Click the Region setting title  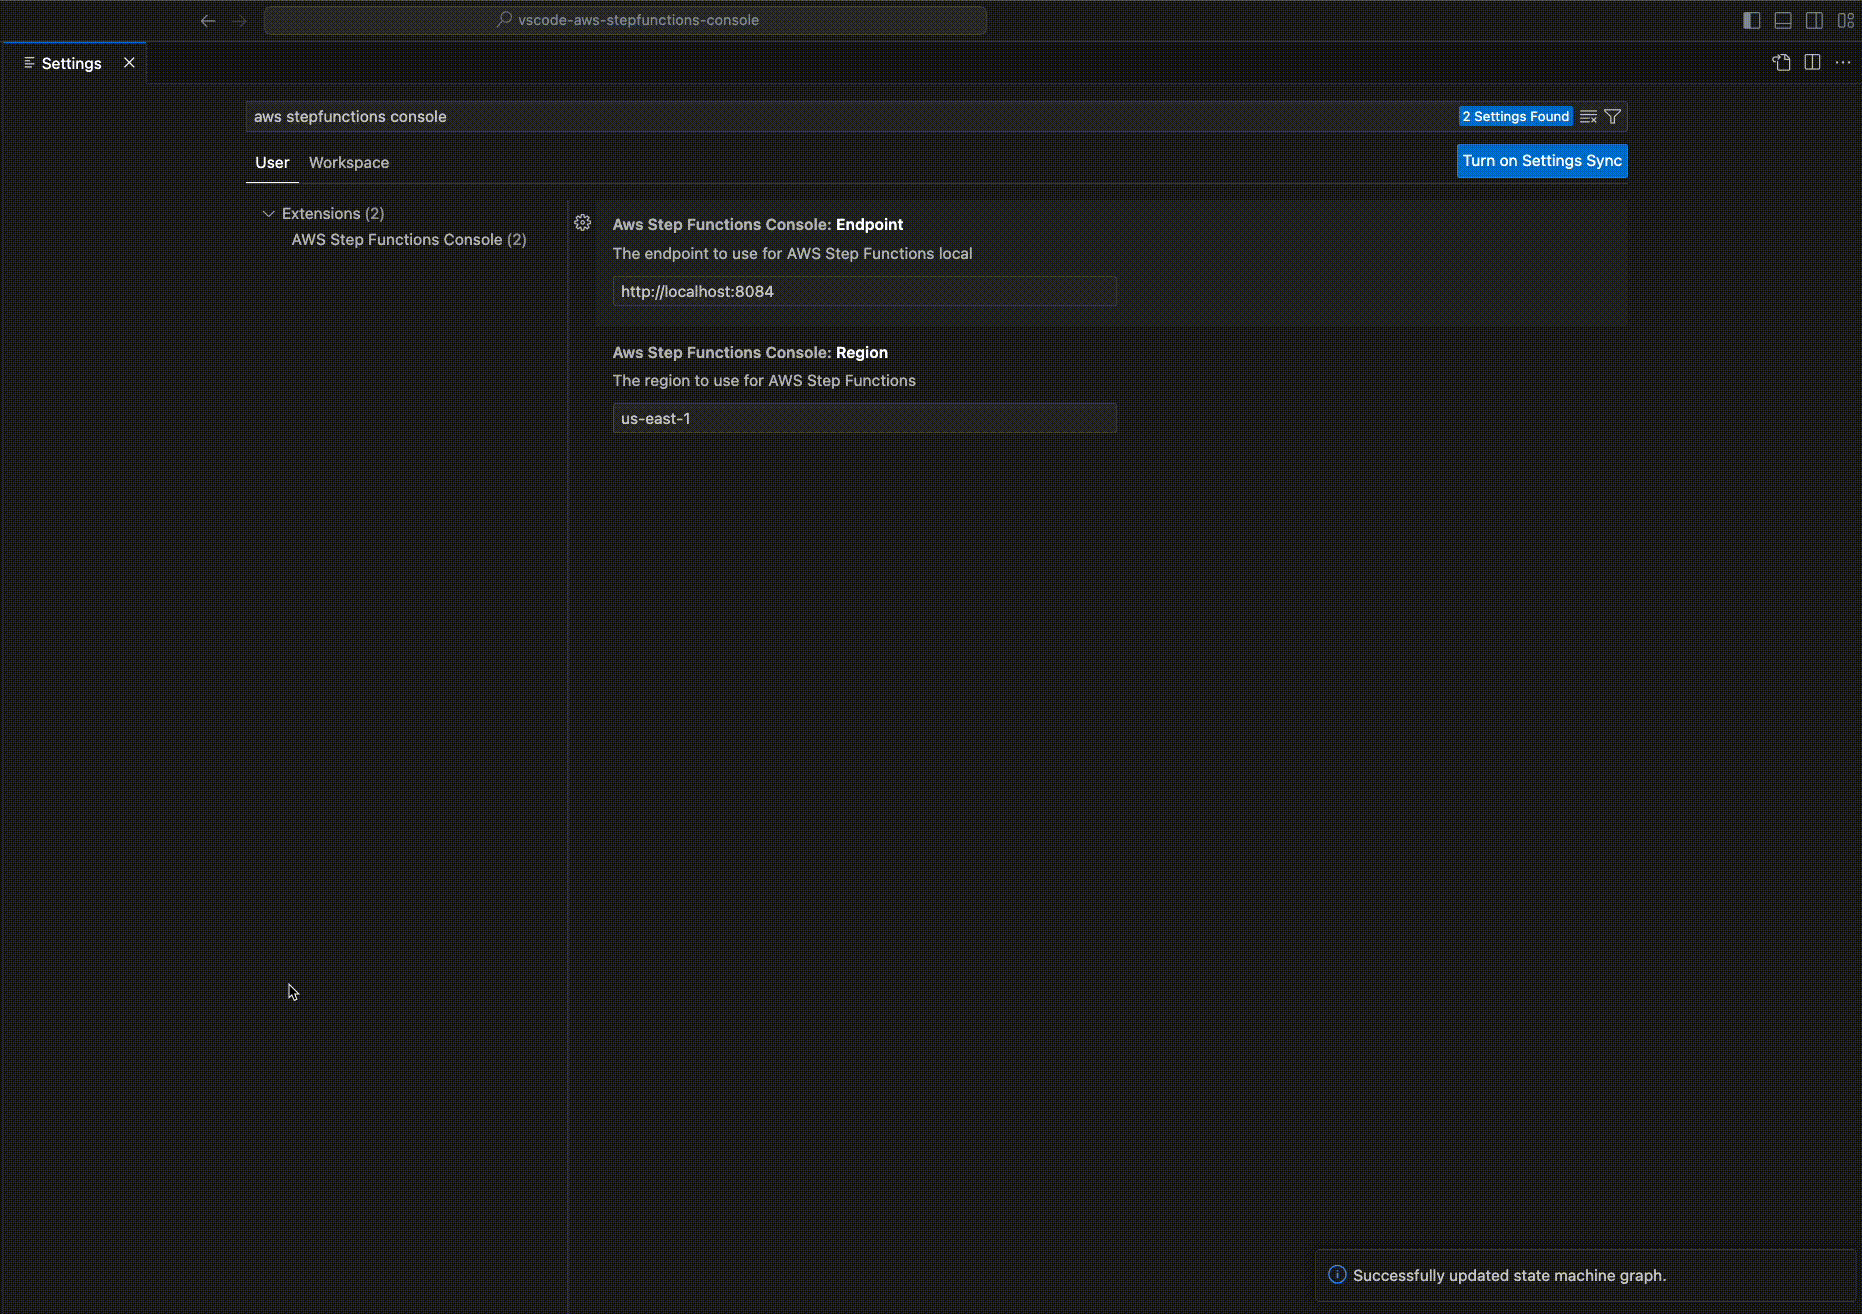coord(750,353)
